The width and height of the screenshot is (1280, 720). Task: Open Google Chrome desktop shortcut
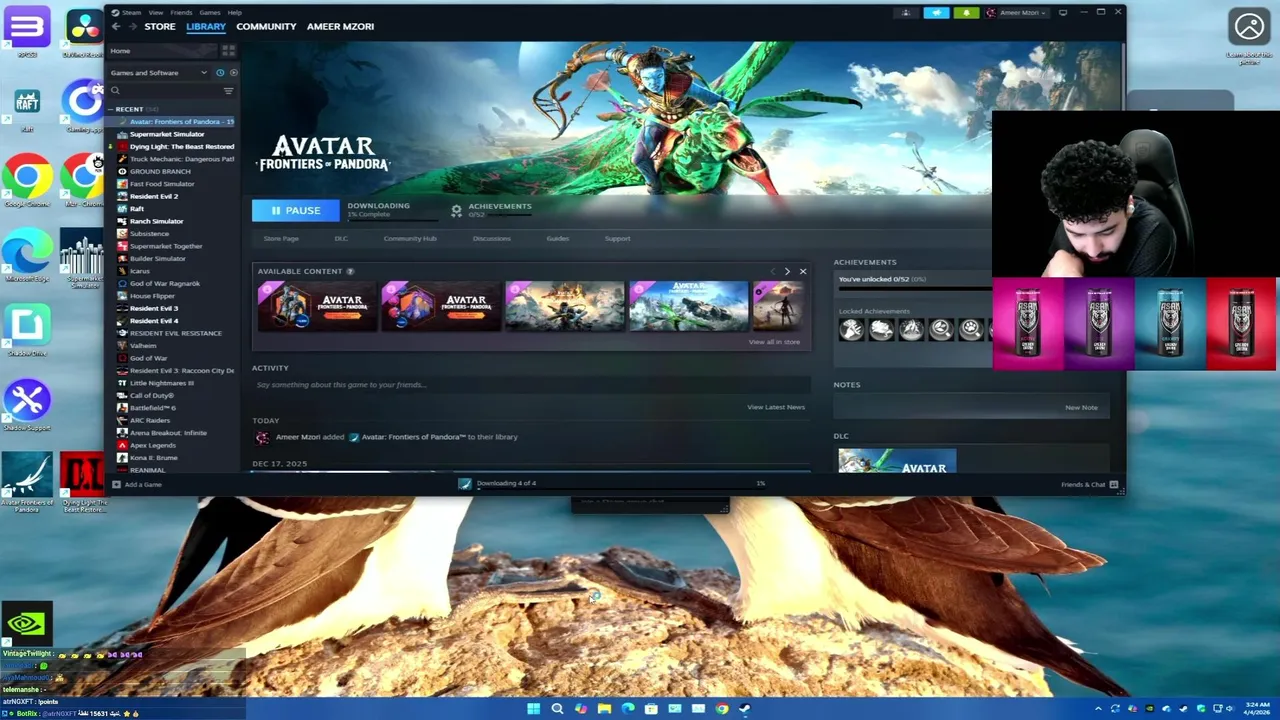(27, 180)
